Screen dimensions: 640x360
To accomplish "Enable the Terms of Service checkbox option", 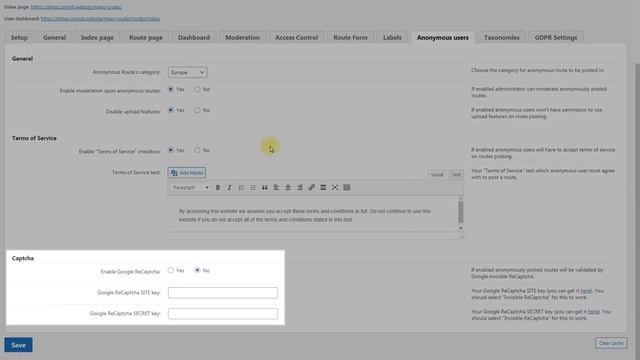I will pos(171,150).
